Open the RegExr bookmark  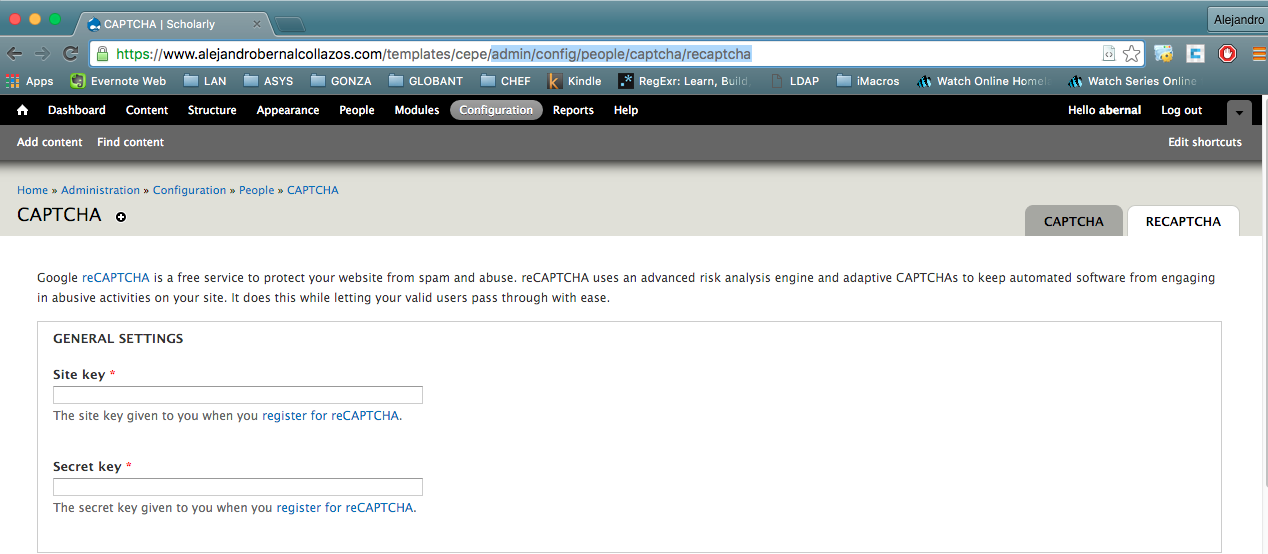pos(685,81)
